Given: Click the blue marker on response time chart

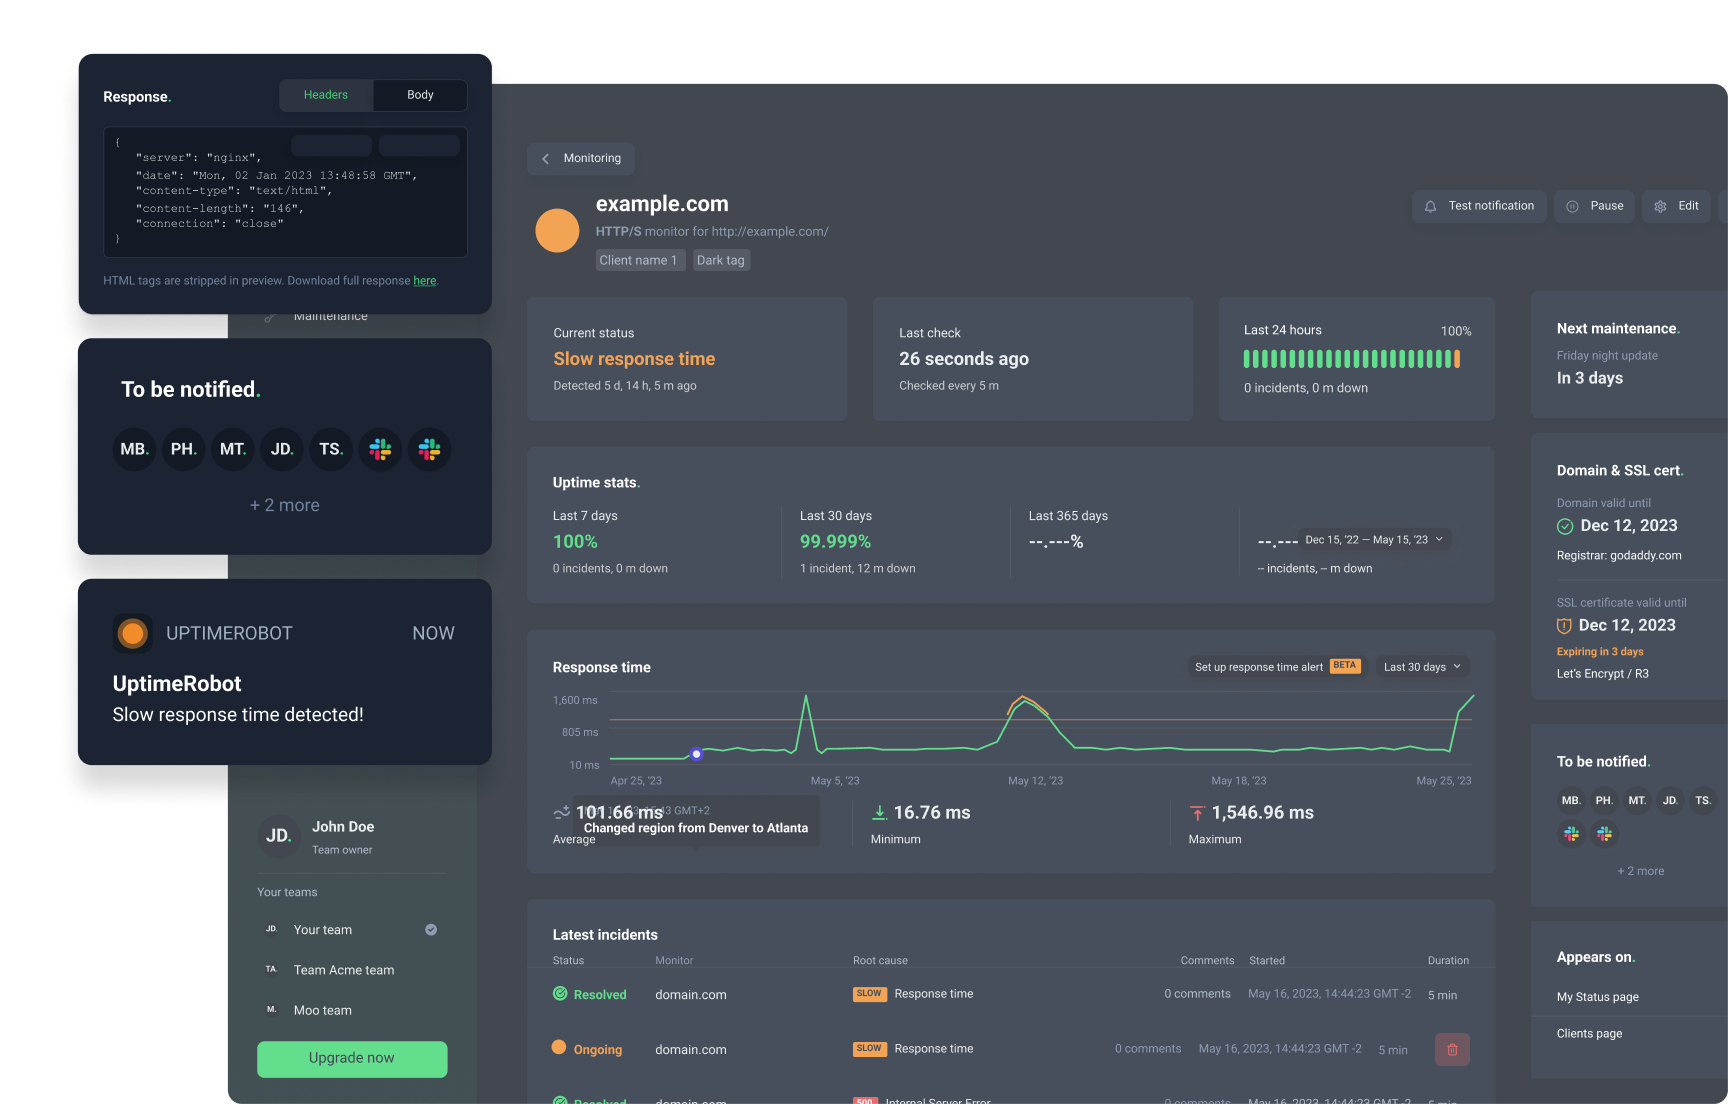Looking at the screenshot, I should [697, 754].
